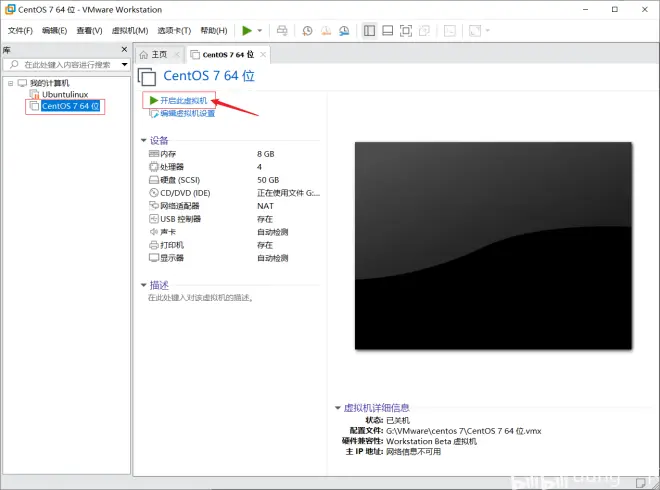Image resolution: width=660 pixels, height=490 pixels.
Task: Click the 网络适配器 device row
Action: pyautogui.click(x=234, y=206)
